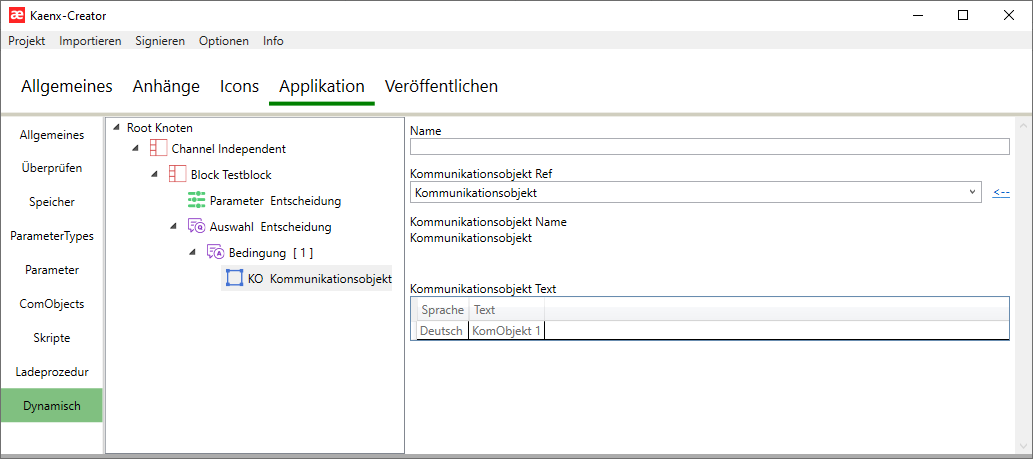Click the KomObjekt 1 text cell
Image resolution: width=1033 pixels, height=459 pixels.
point(507,330)
